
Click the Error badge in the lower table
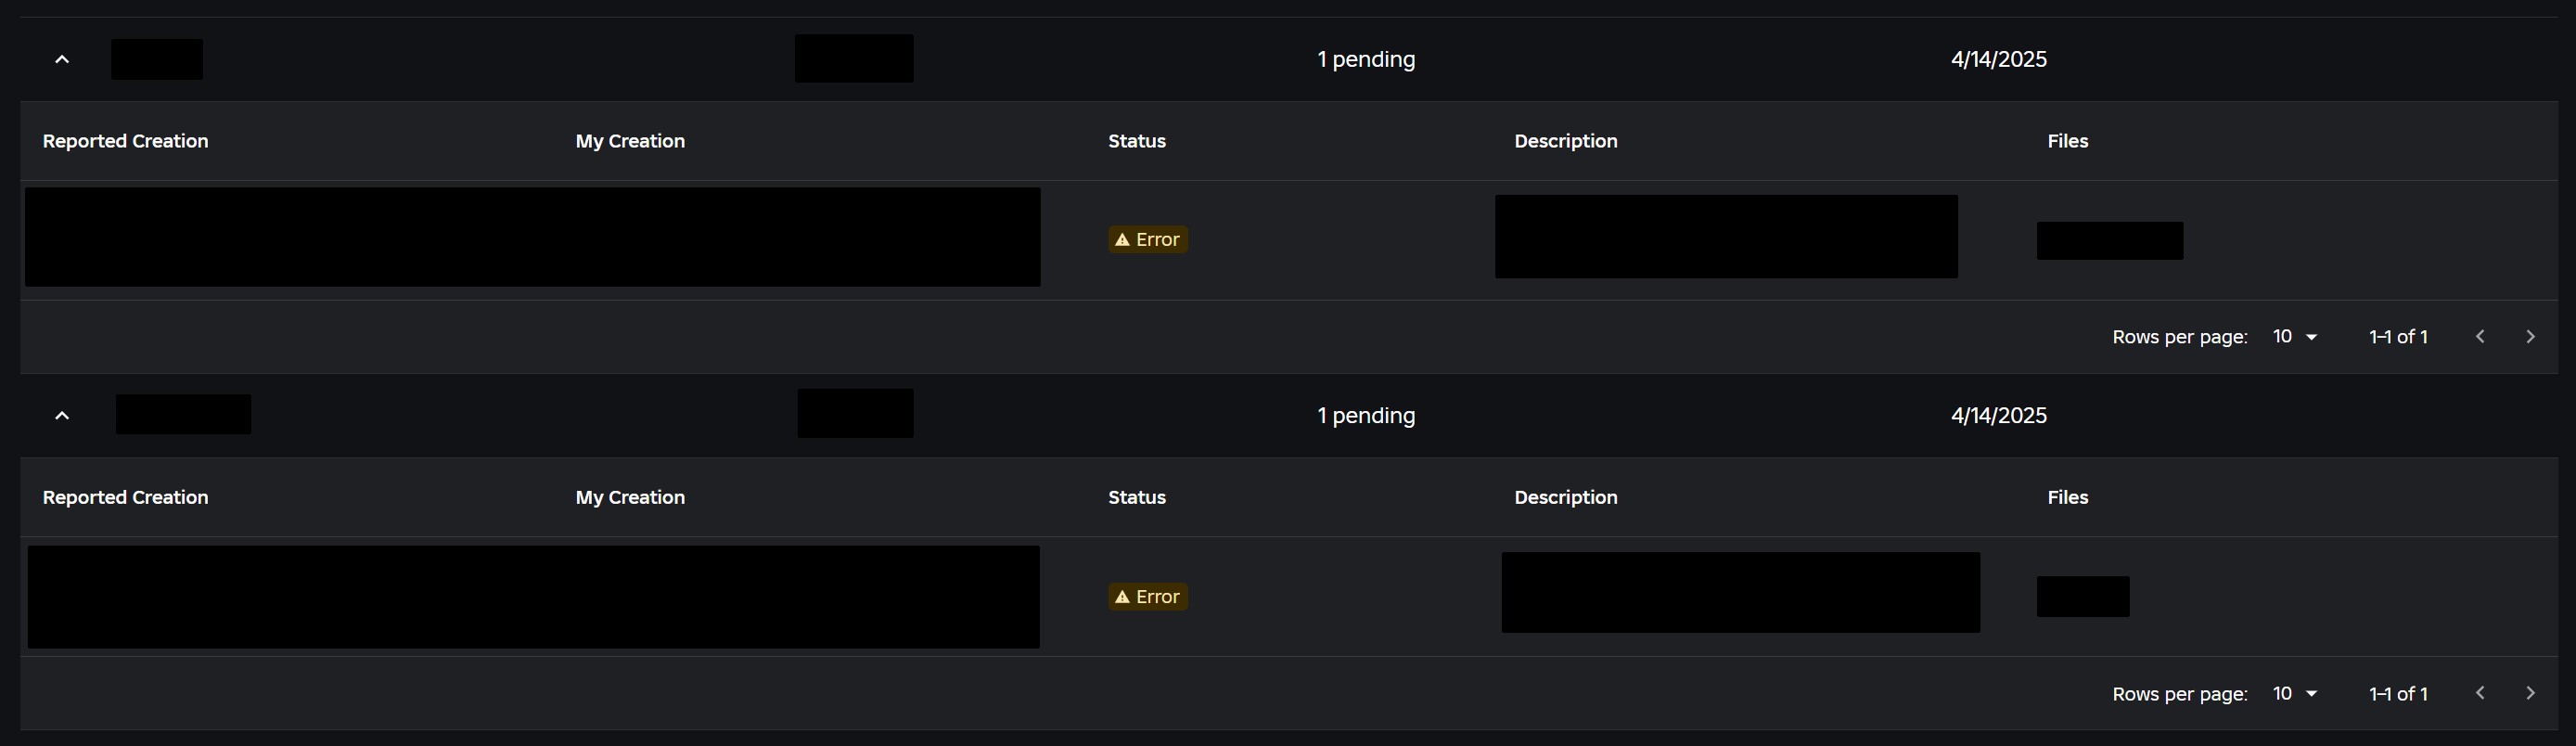point(1147,597)
